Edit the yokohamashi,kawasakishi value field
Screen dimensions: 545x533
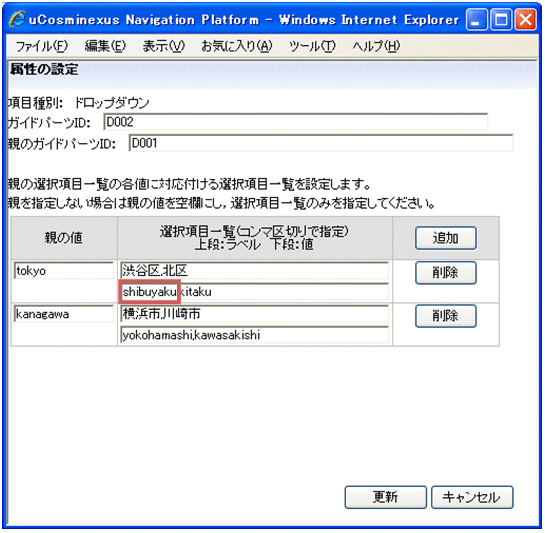254,335
